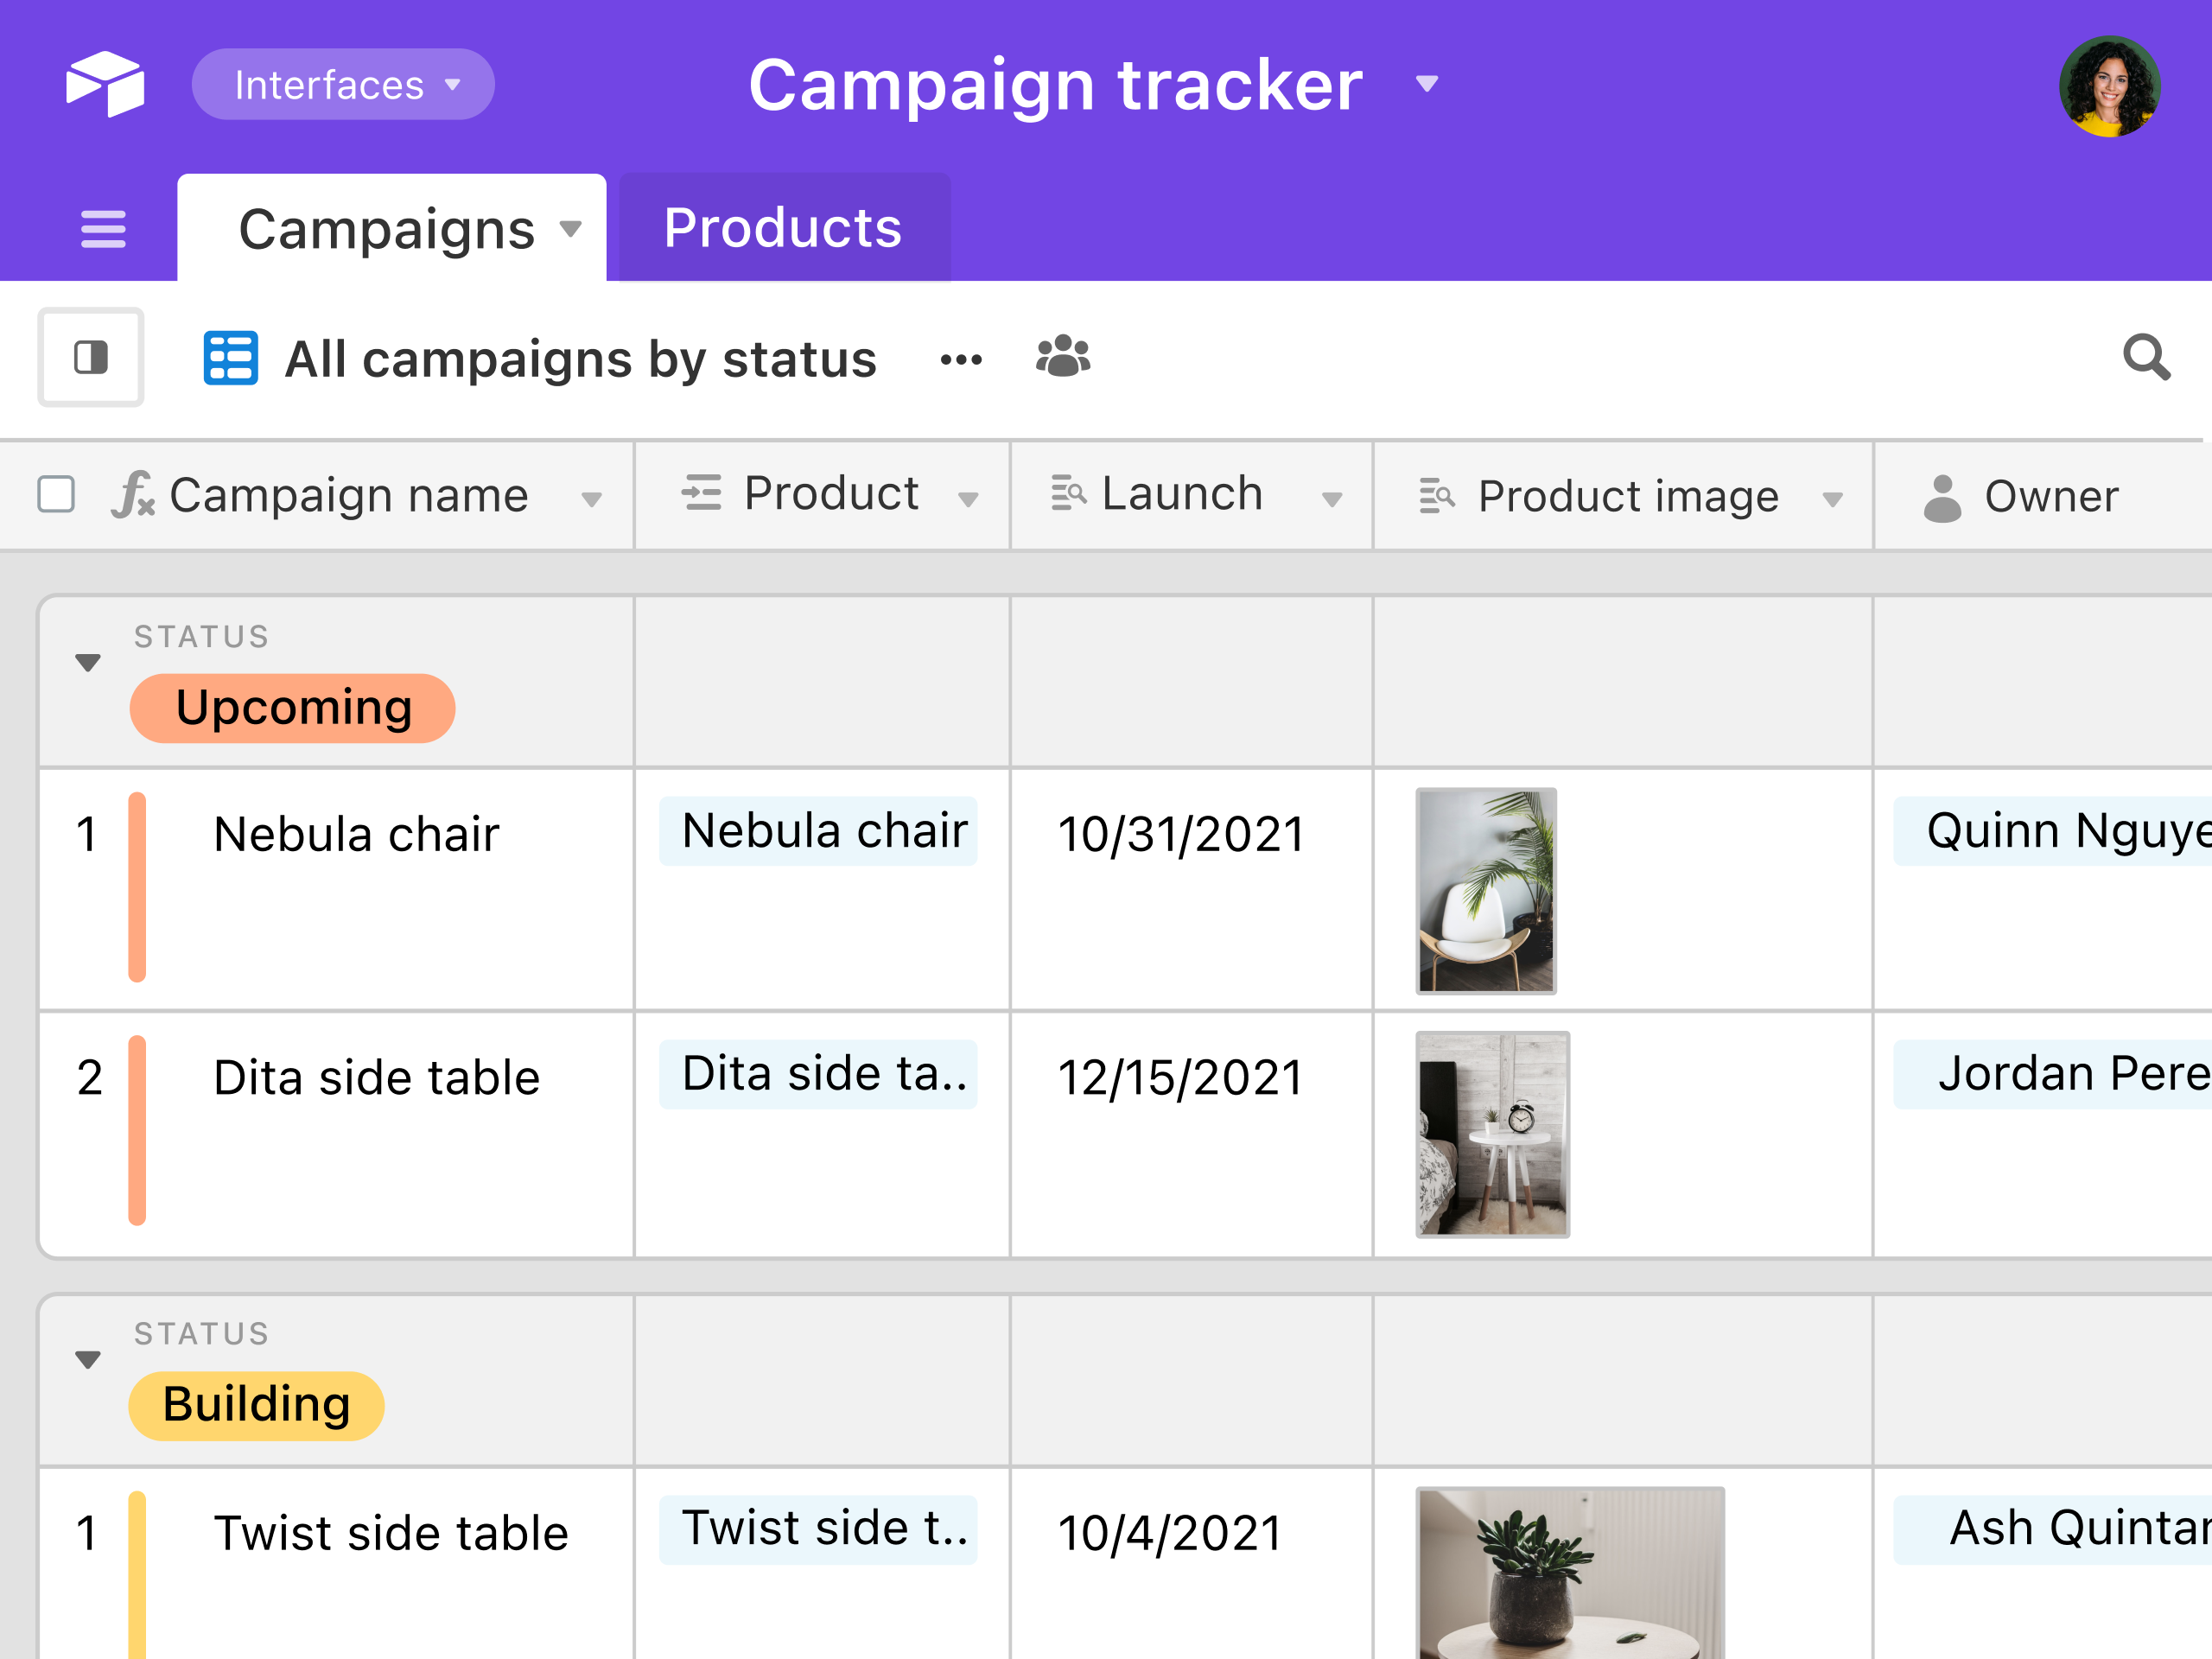This screenshot has width=2212, height=1659.
Task: Open the Product column dropdown arrow
Action: point(967,498)
